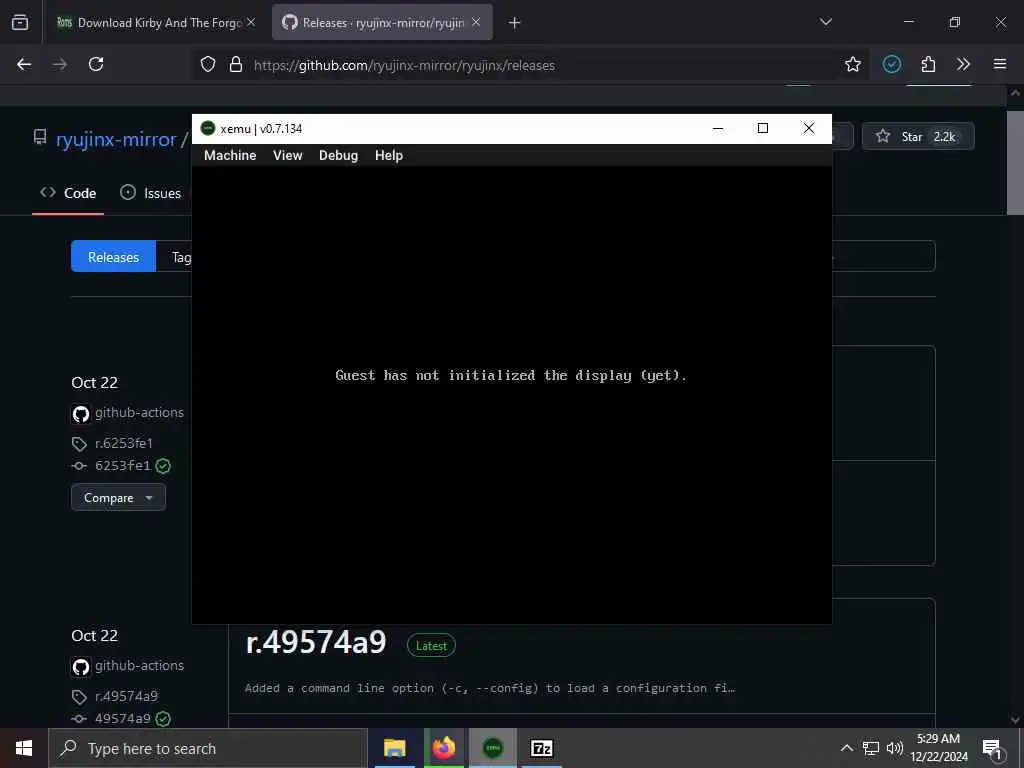Open the GitHub Issues tab
1024x768 pixels.
(x=151, y=193)
